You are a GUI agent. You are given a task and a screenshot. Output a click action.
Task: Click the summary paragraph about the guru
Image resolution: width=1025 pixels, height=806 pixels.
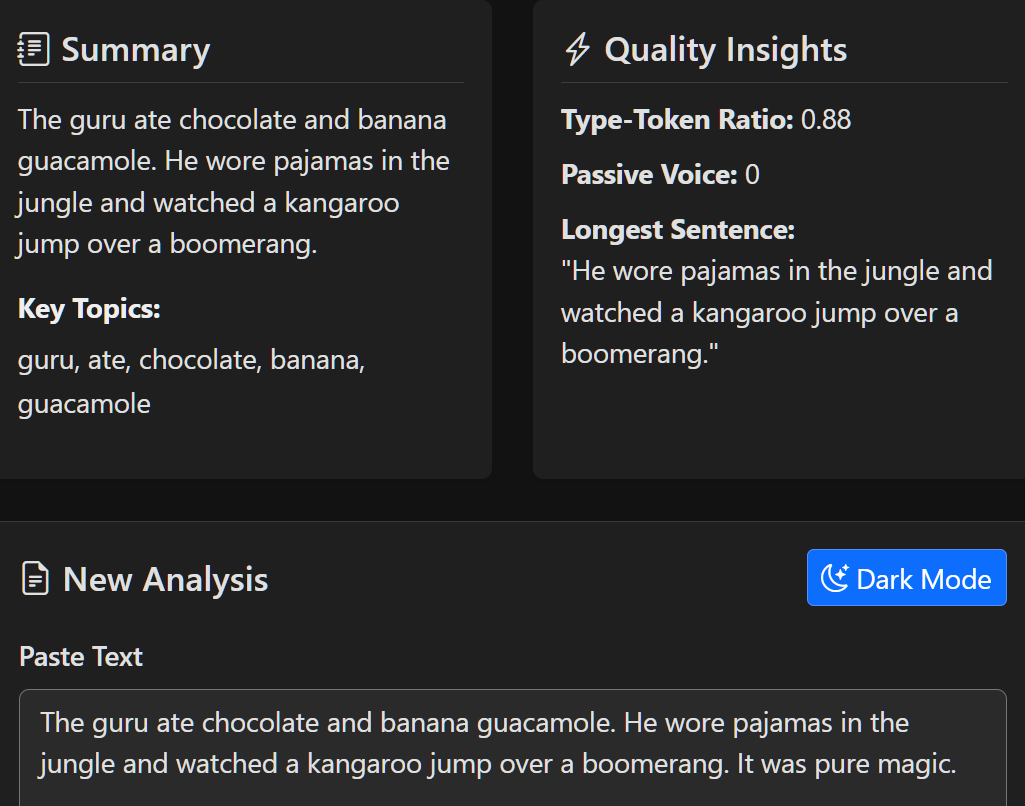click(x=233, y=182)
